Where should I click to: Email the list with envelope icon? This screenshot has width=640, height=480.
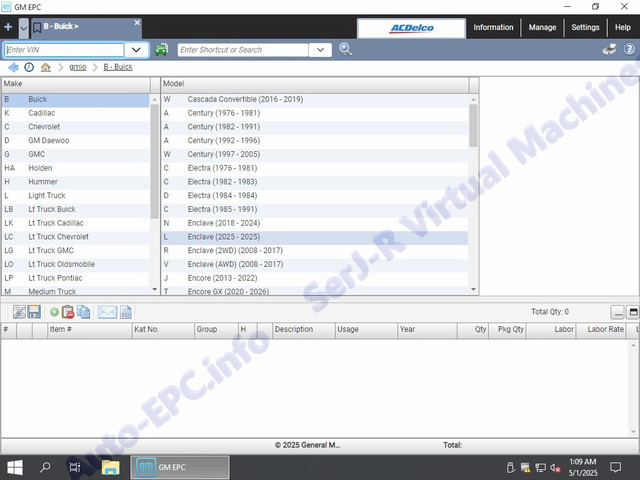(107, 312)
